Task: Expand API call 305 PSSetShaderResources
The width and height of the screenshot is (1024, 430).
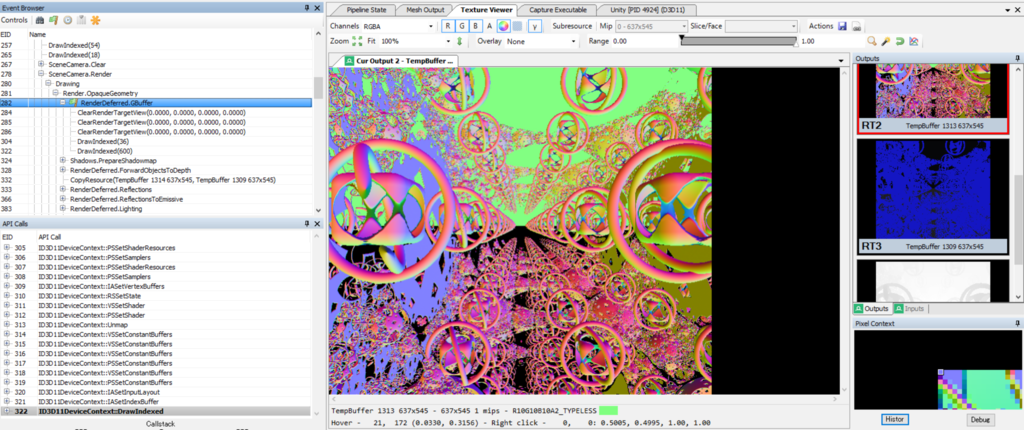Action: click(x=7, y=248)
